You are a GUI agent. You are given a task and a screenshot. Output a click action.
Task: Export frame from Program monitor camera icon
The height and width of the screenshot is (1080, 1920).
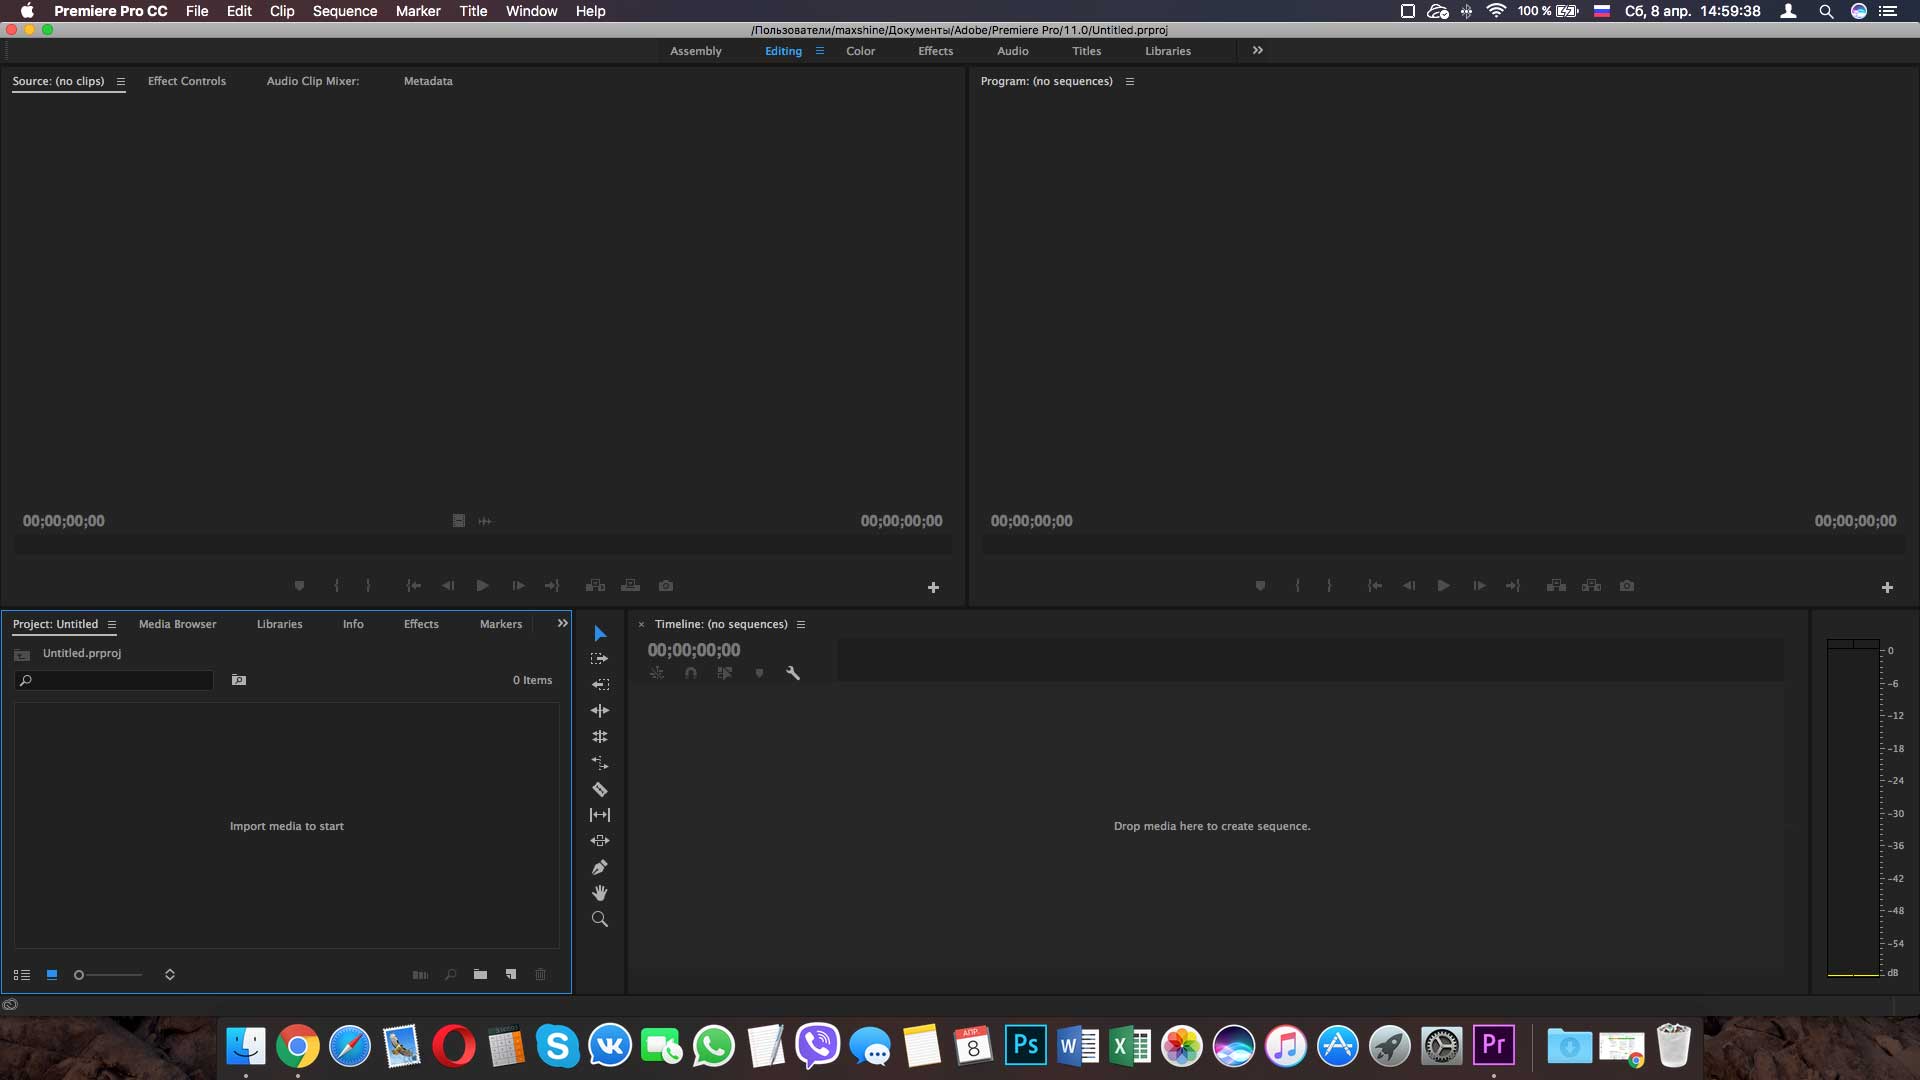pos(1627,586)
